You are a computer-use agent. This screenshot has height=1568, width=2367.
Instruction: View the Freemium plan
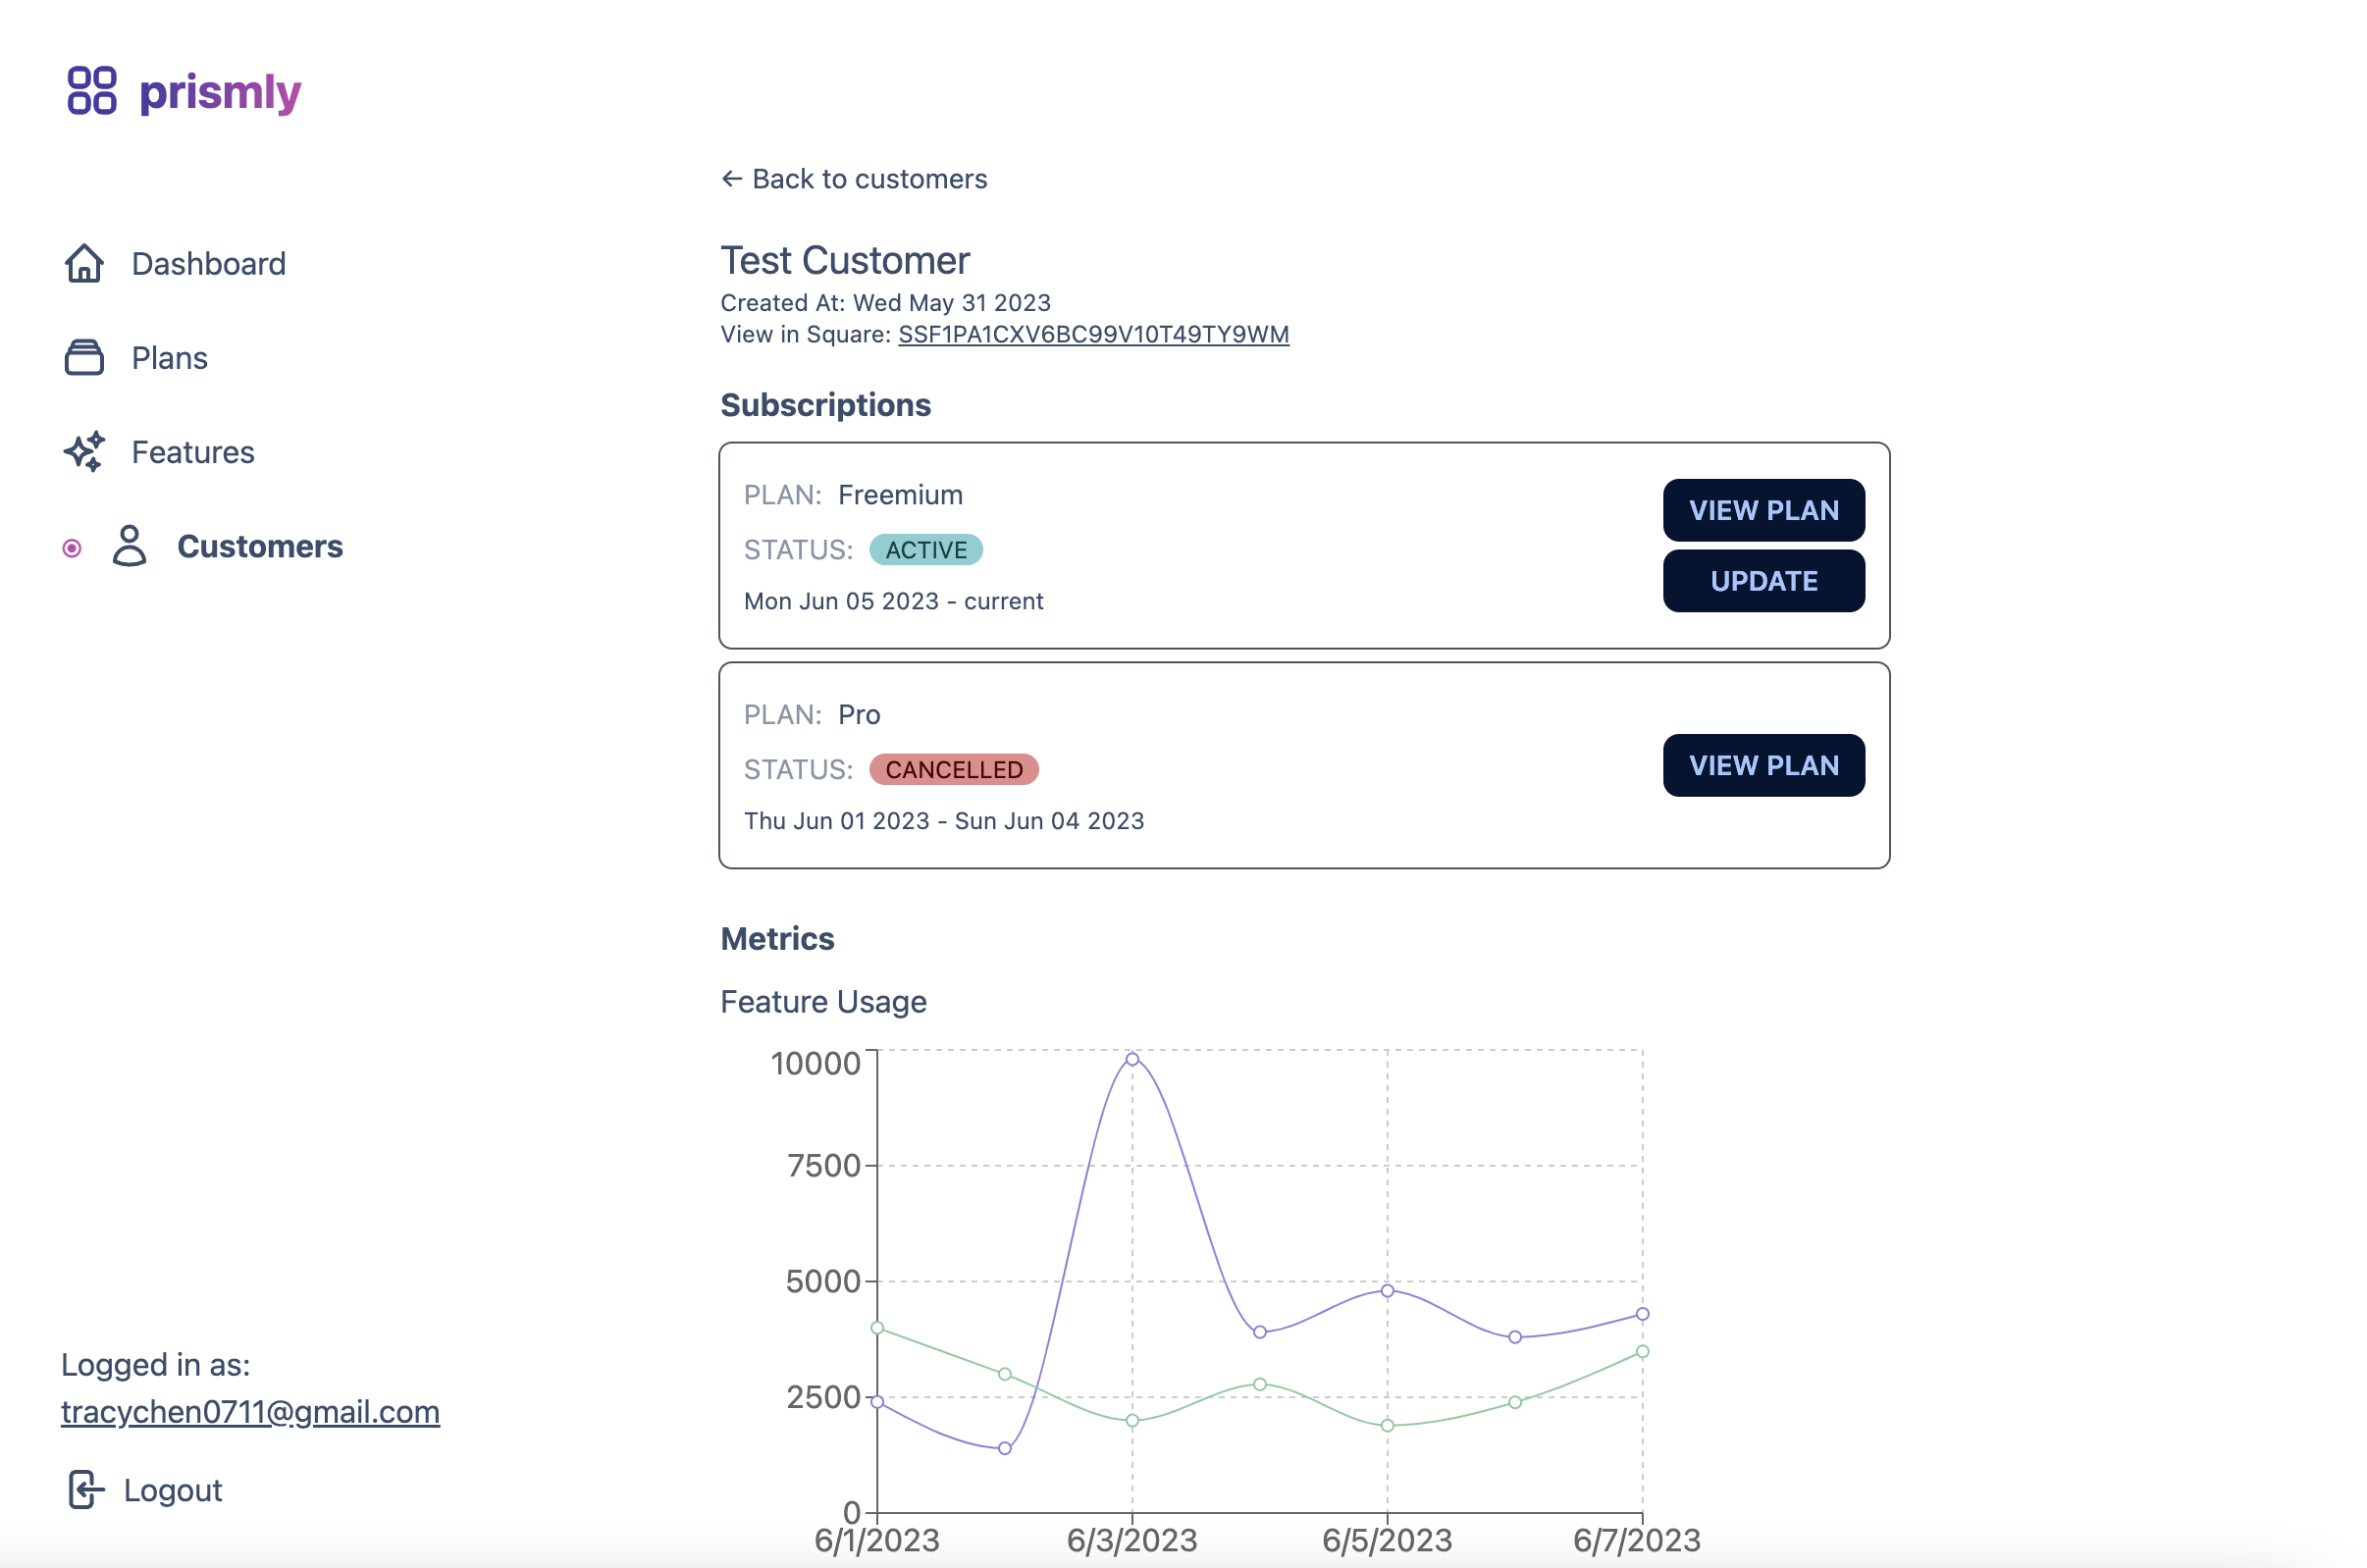click(1763, 510)
